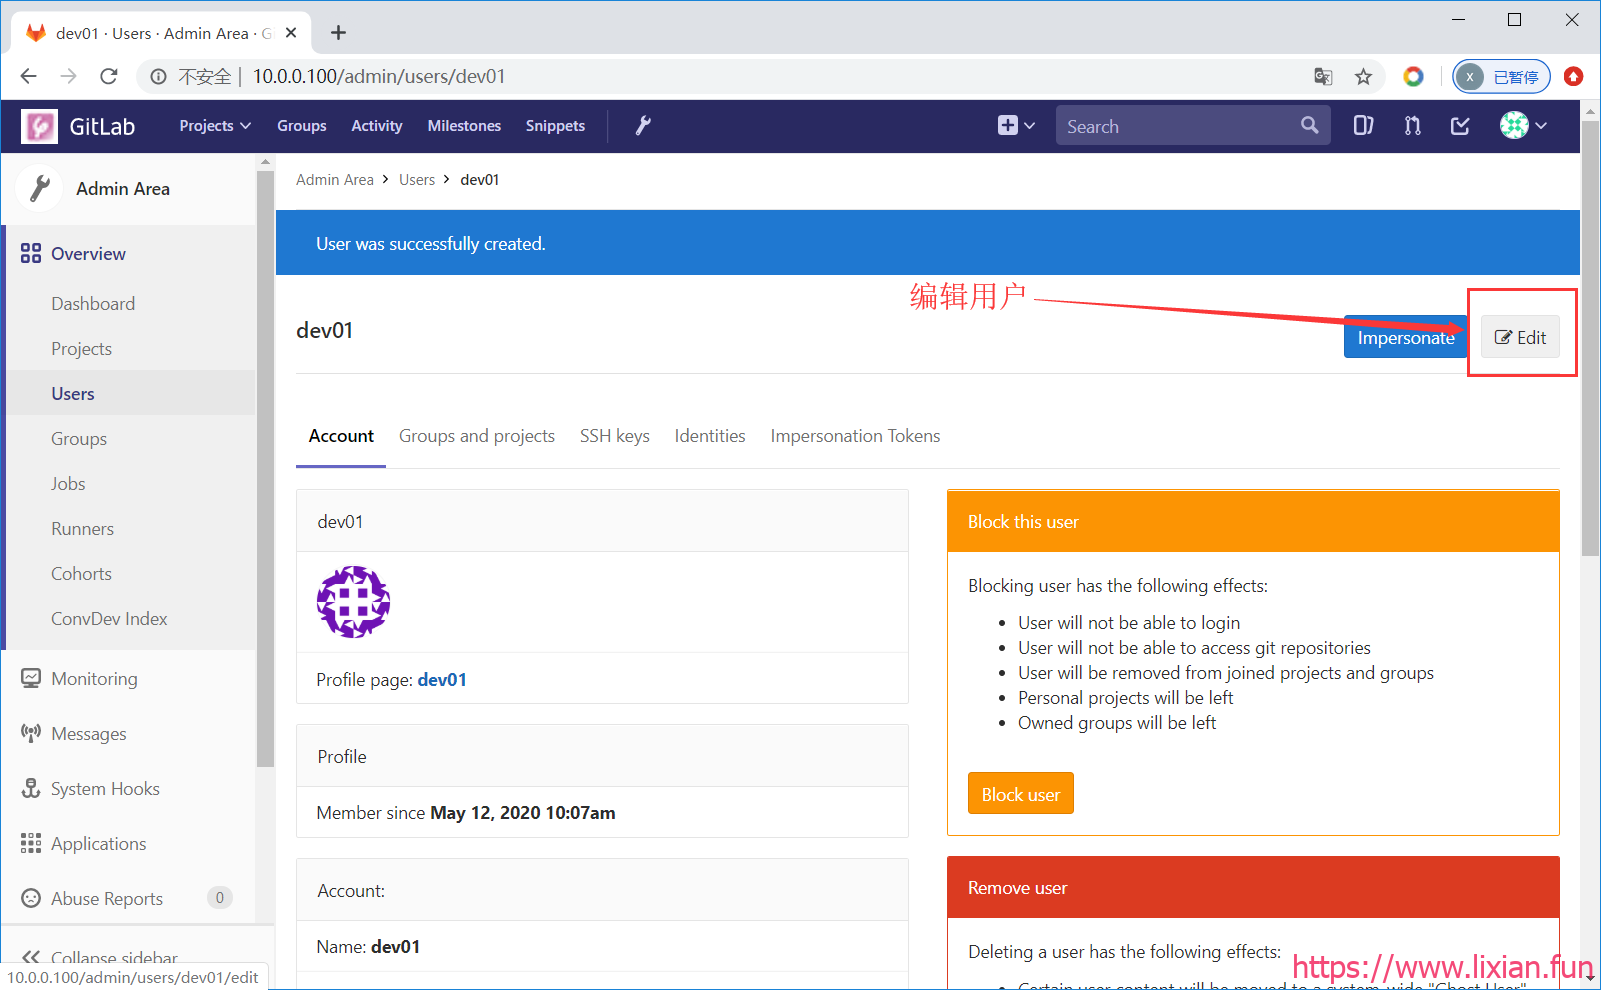Screen dimensions: 1601x990
Task: Switch to Impersonation Tokens tab
Action: pyautogui.click(x=855, y=437)
